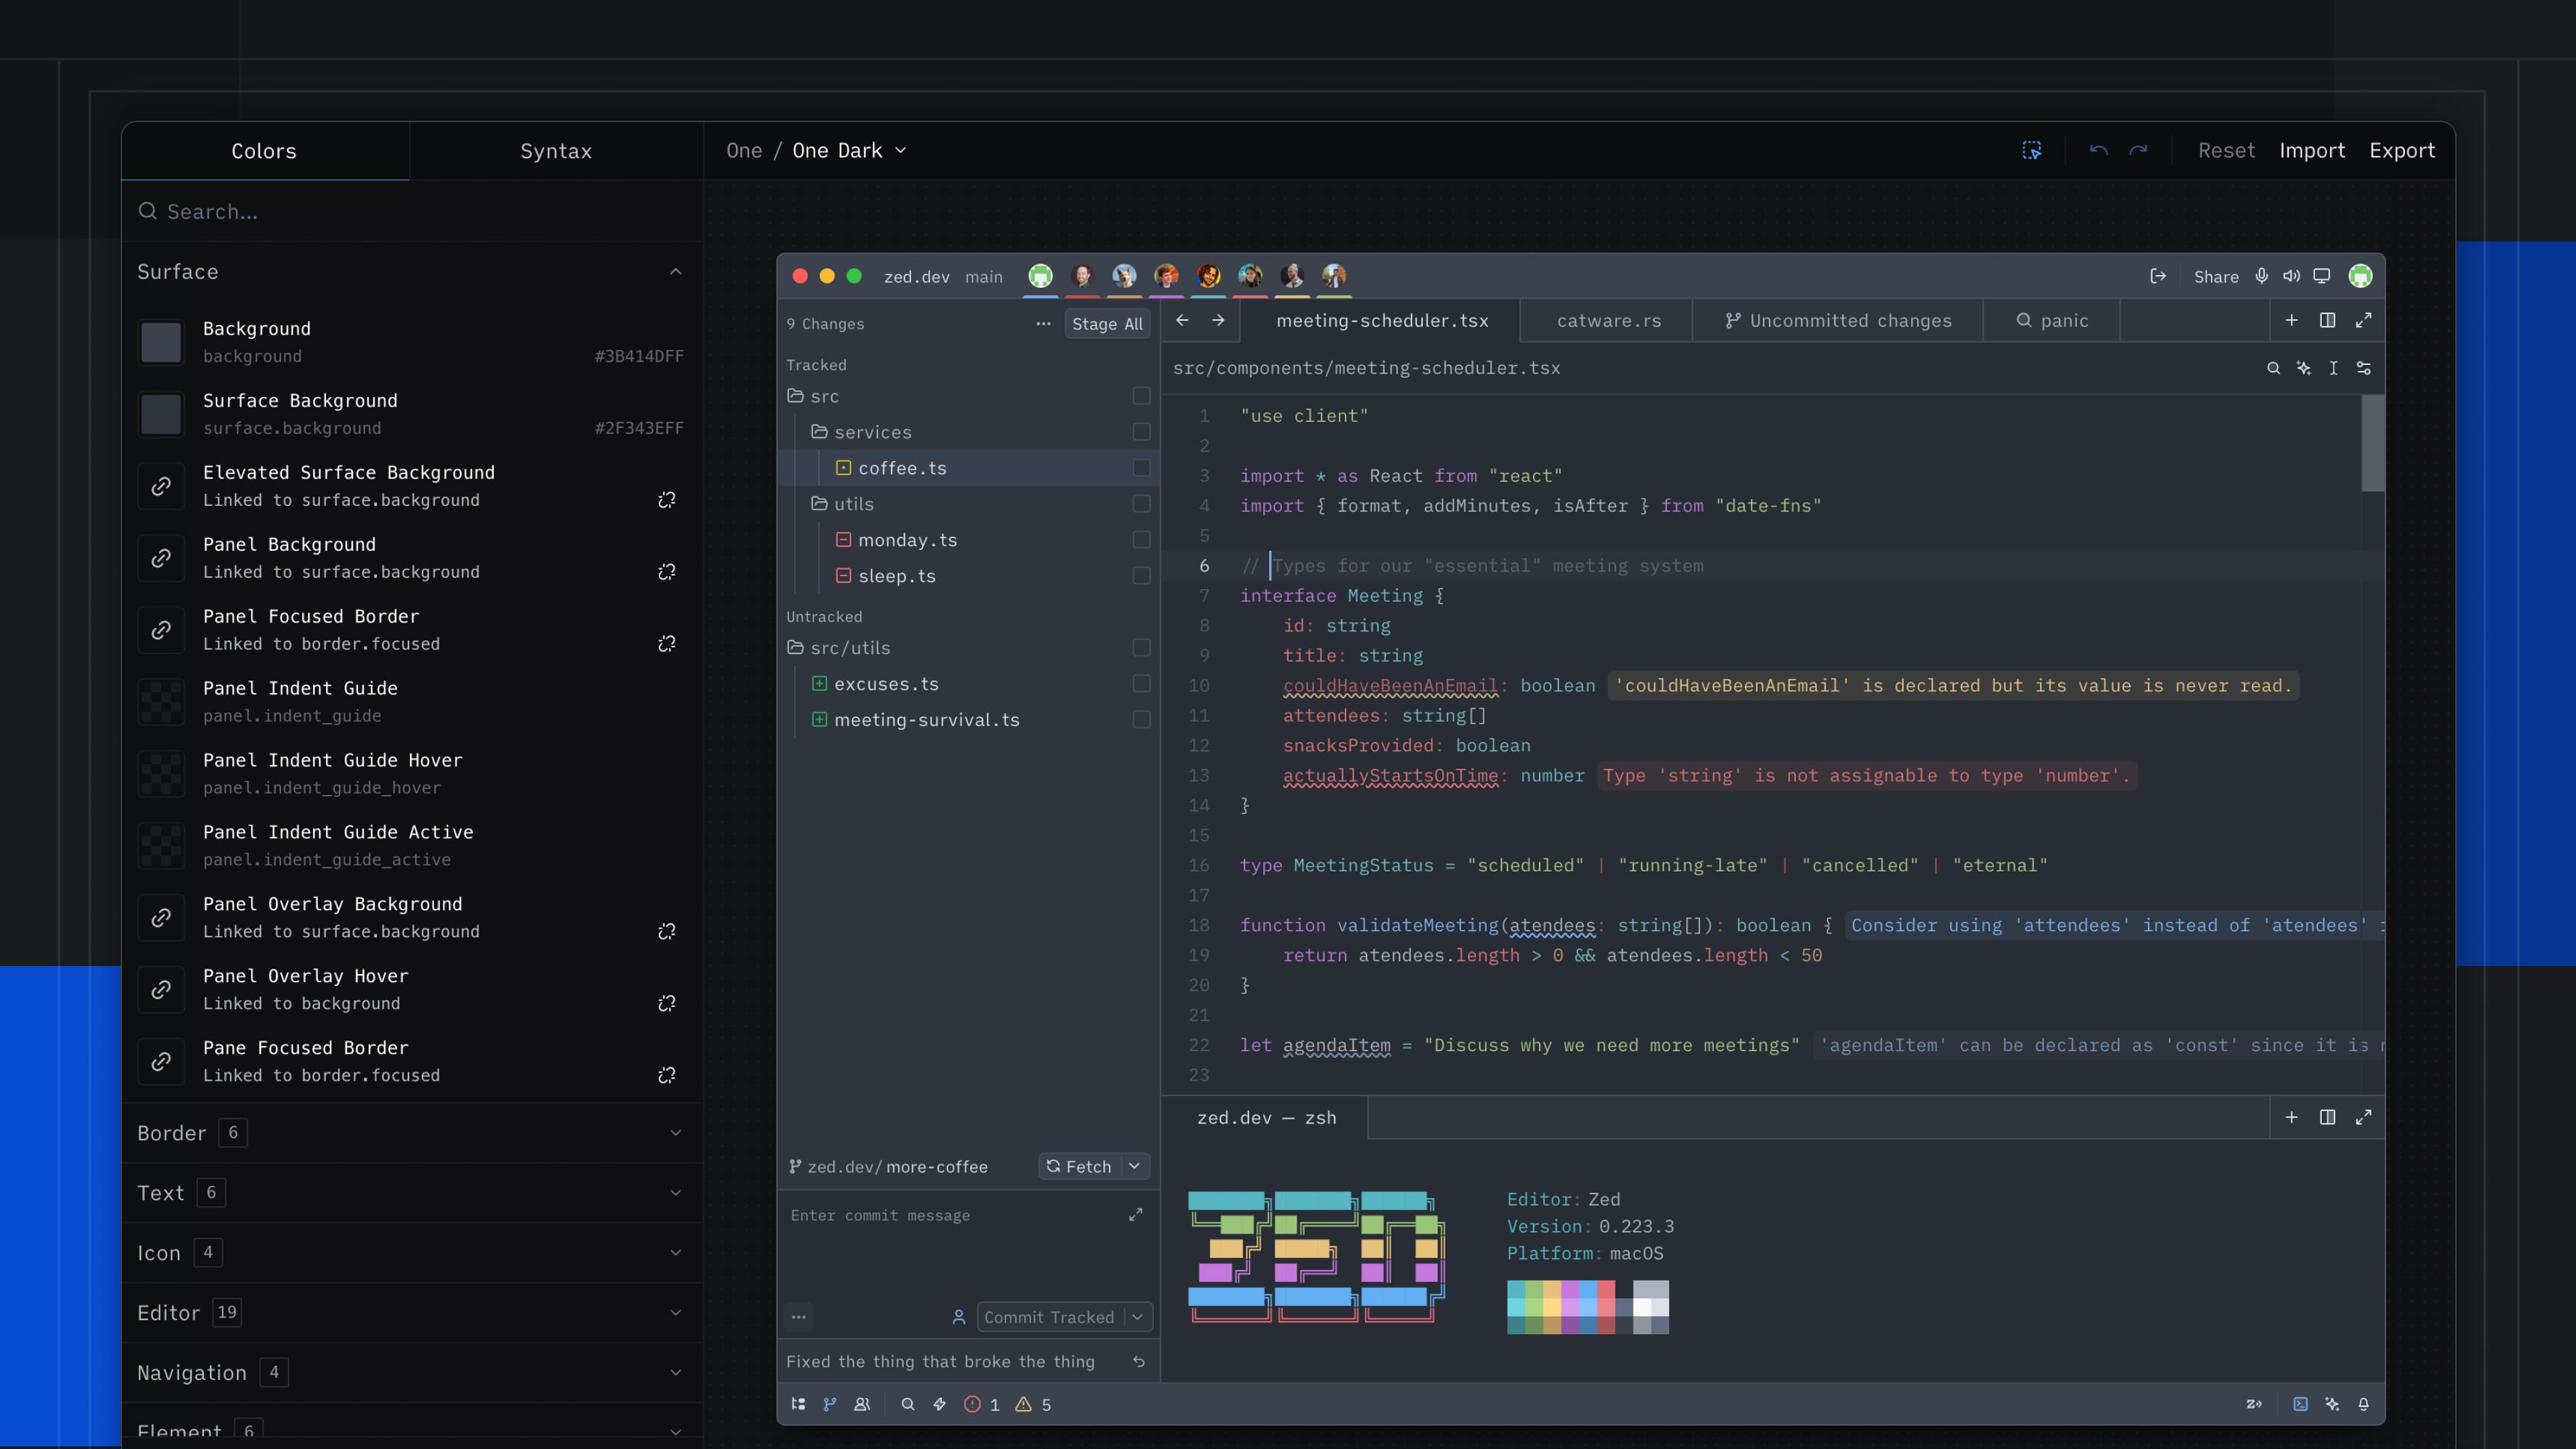Click the notifications bell icon
This screenshot has height=1449, width=2576.
click(2364, 1404)
